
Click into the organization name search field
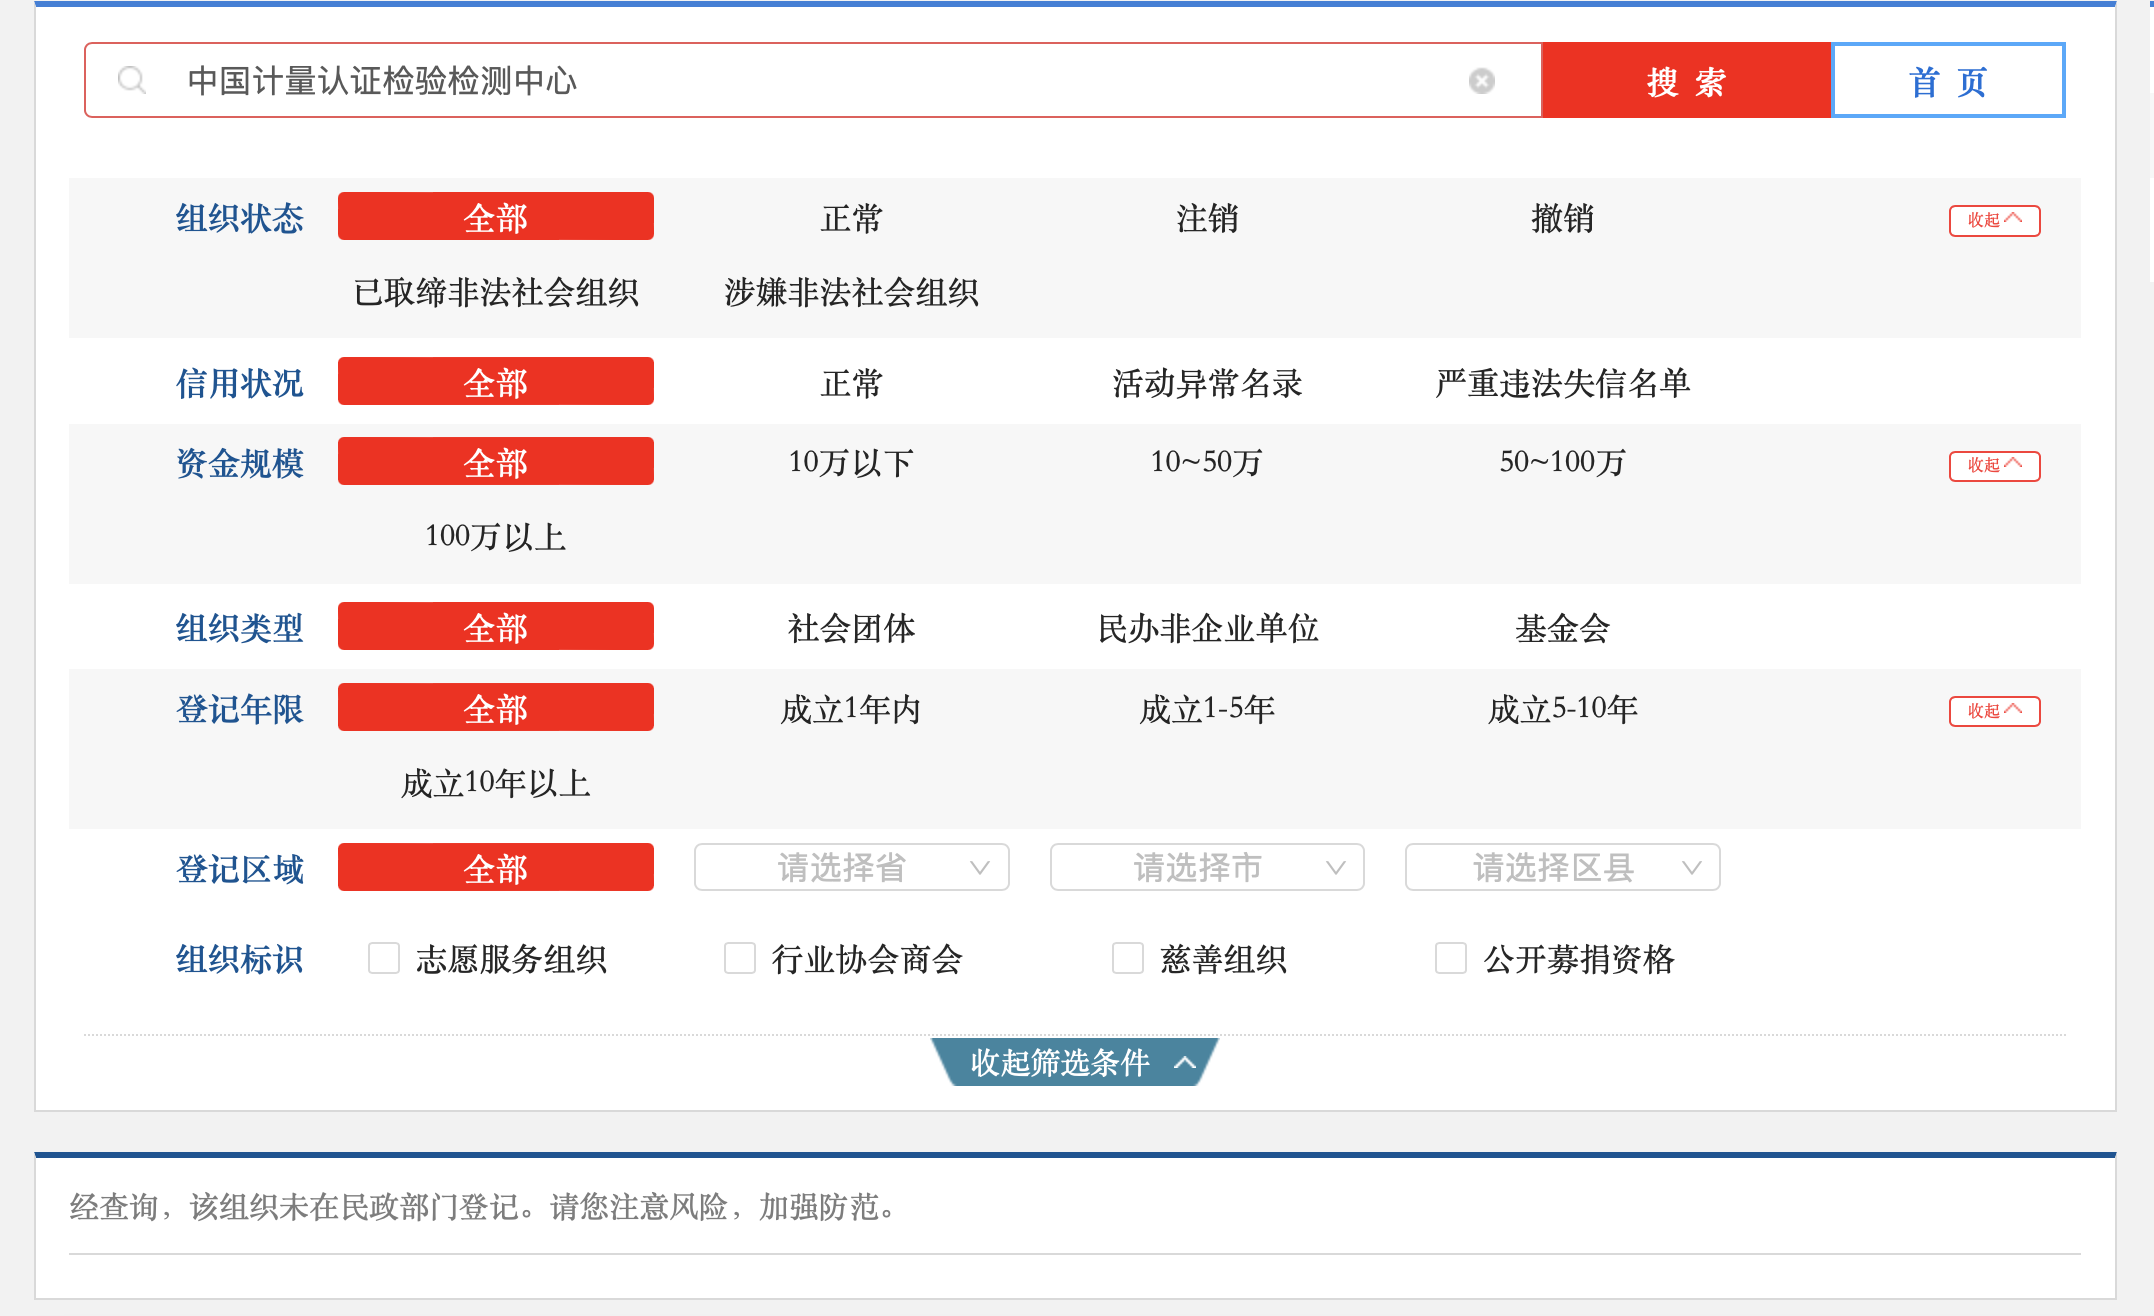pyautogui.click(x=800, y=81)
